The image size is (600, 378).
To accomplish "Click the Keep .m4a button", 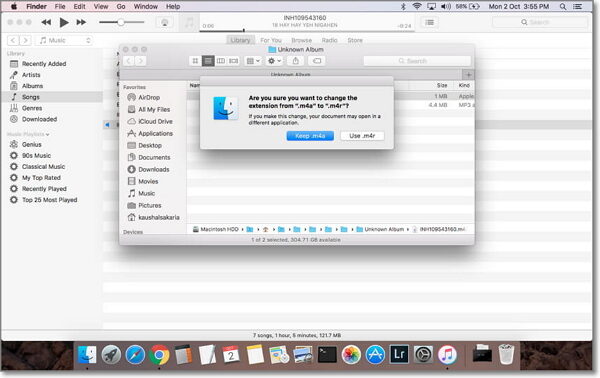I will [x=310, y=136].
